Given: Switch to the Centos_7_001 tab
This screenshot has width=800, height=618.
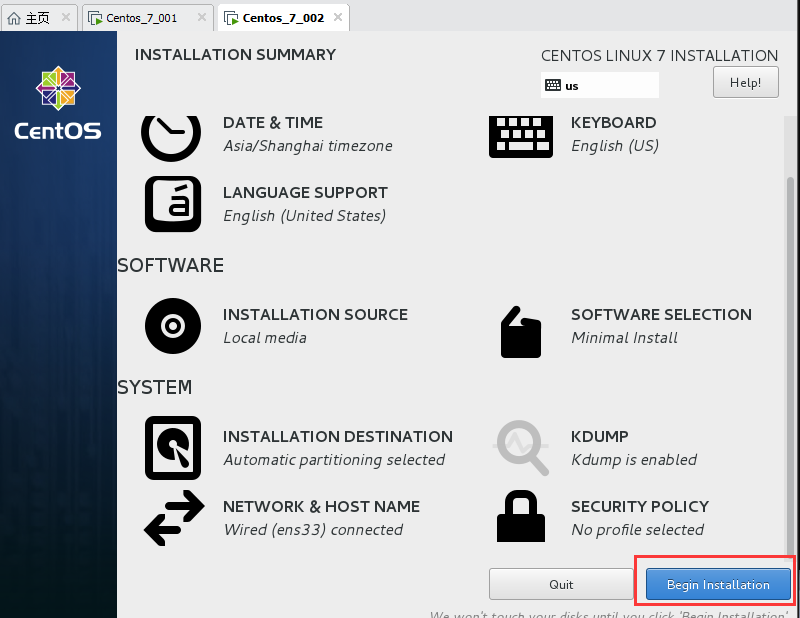Looking at the screenshot, I should click(142, 18).
